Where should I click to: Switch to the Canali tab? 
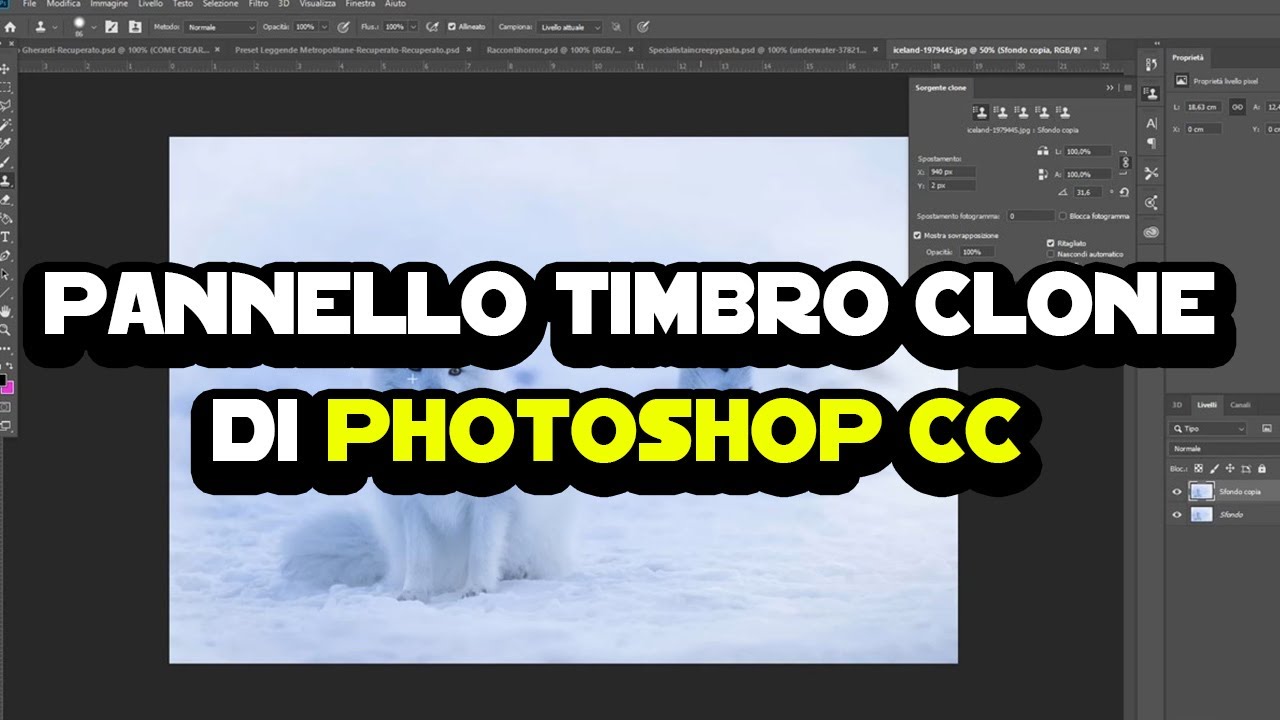click(x=1240, y=405)
